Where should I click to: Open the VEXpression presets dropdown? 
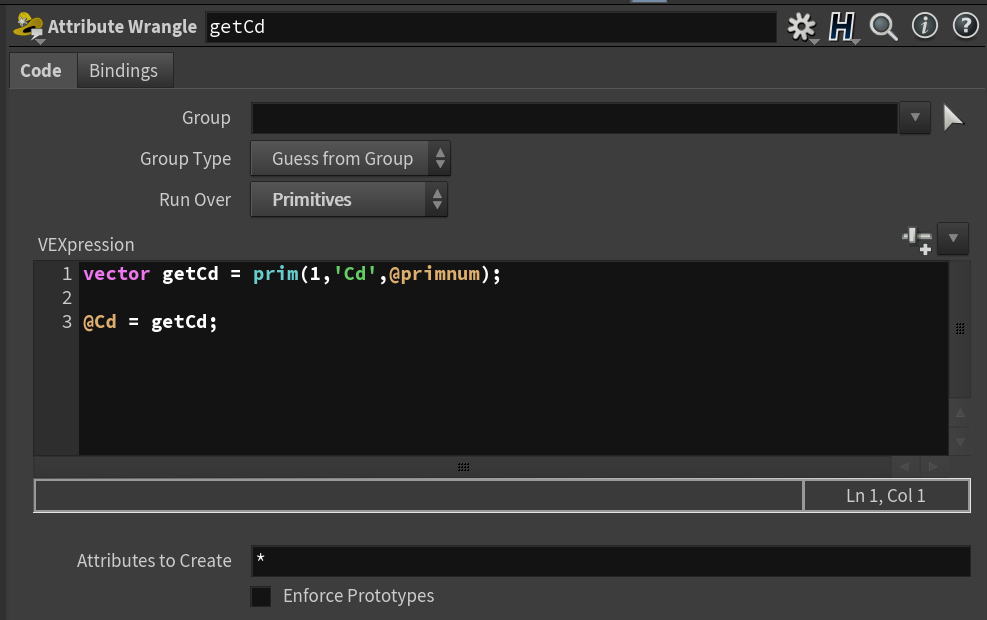(x=952, y=238)
